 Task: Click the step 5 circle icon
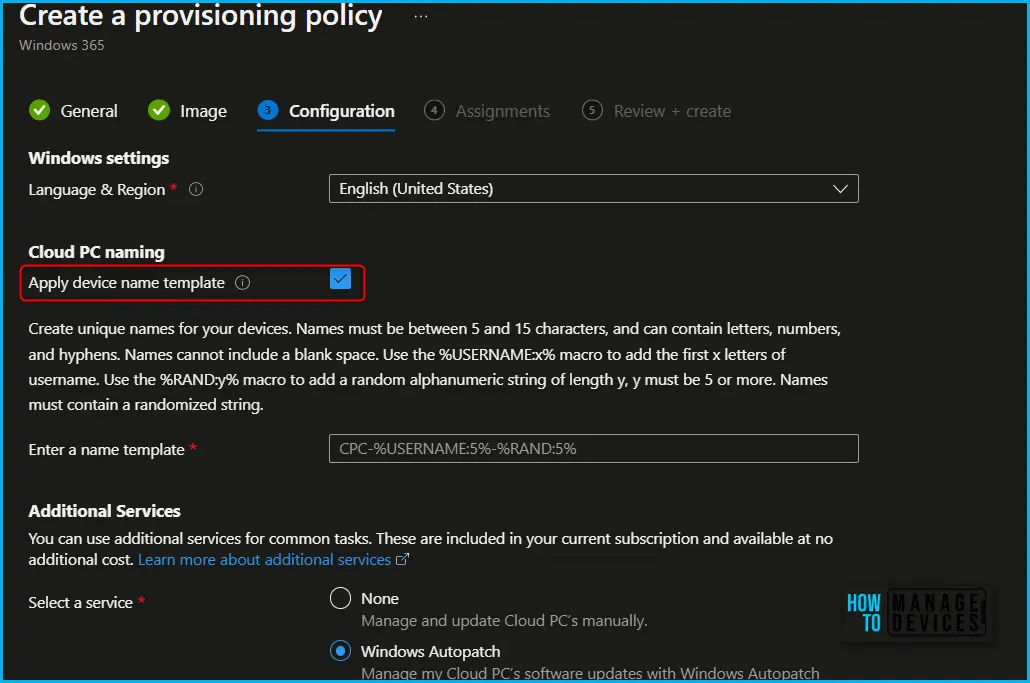pos(592,110)
